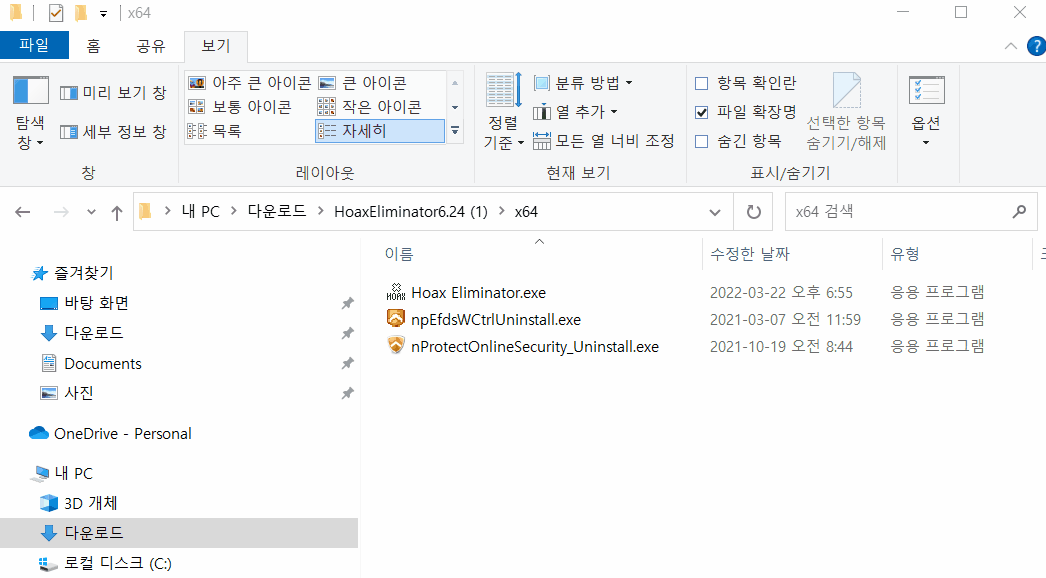Image resolution: width=1046 pixels, height=578 pixels.
Task: Select Hoax Eliminator.exe file
Action: 478,293
